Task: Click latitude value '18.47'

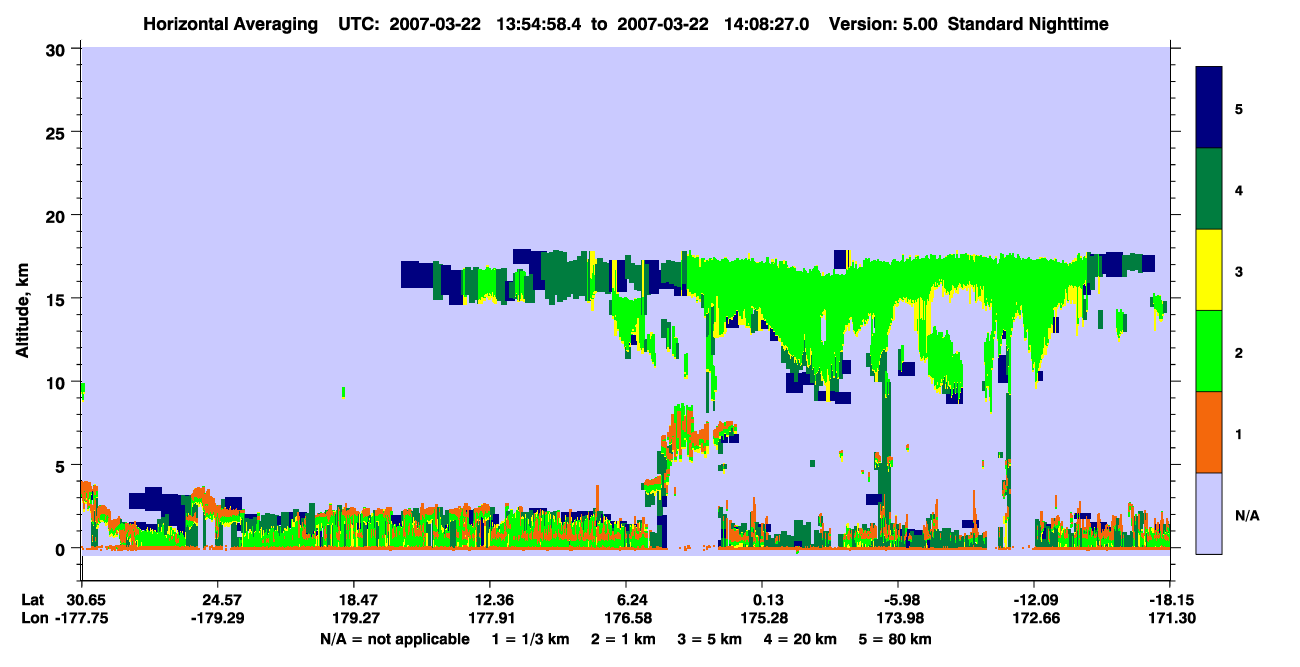Action: point(354,600)
